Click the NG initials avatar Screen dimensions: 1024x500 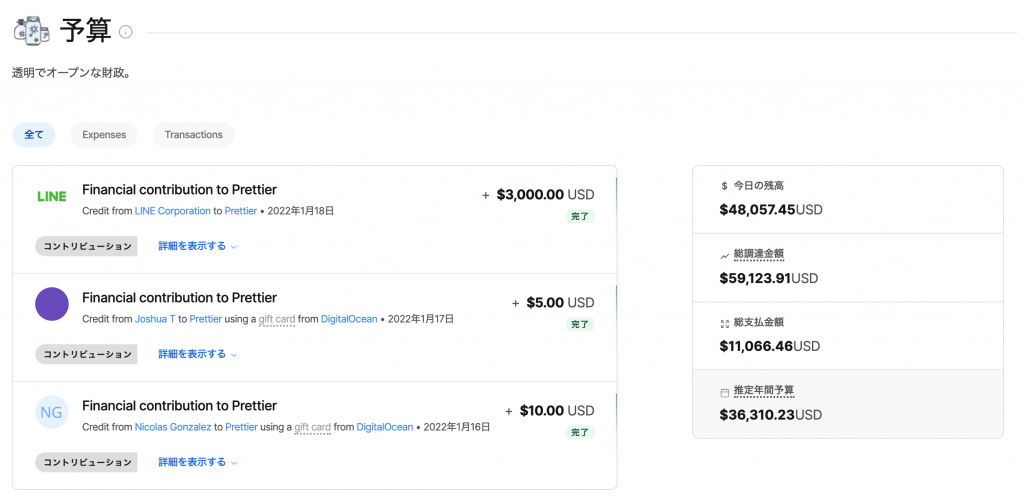tap(52, 412)
